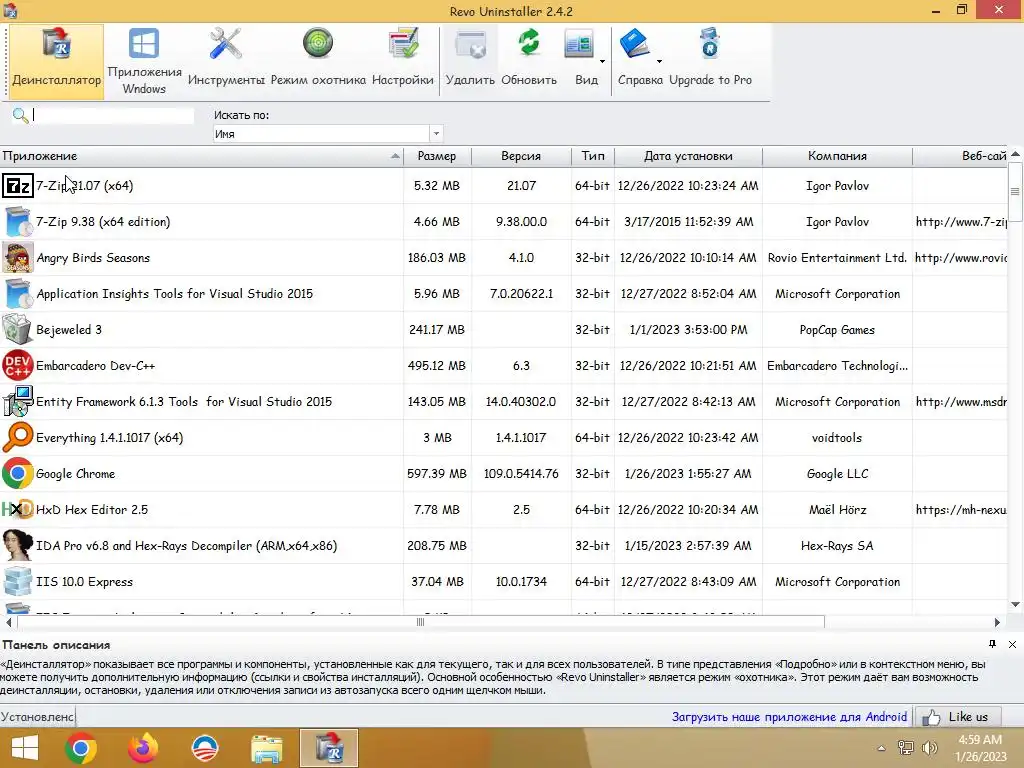Close the Панель описания panel
The width and height of the screenshot is (1024, 768).
coord(1012,645)
